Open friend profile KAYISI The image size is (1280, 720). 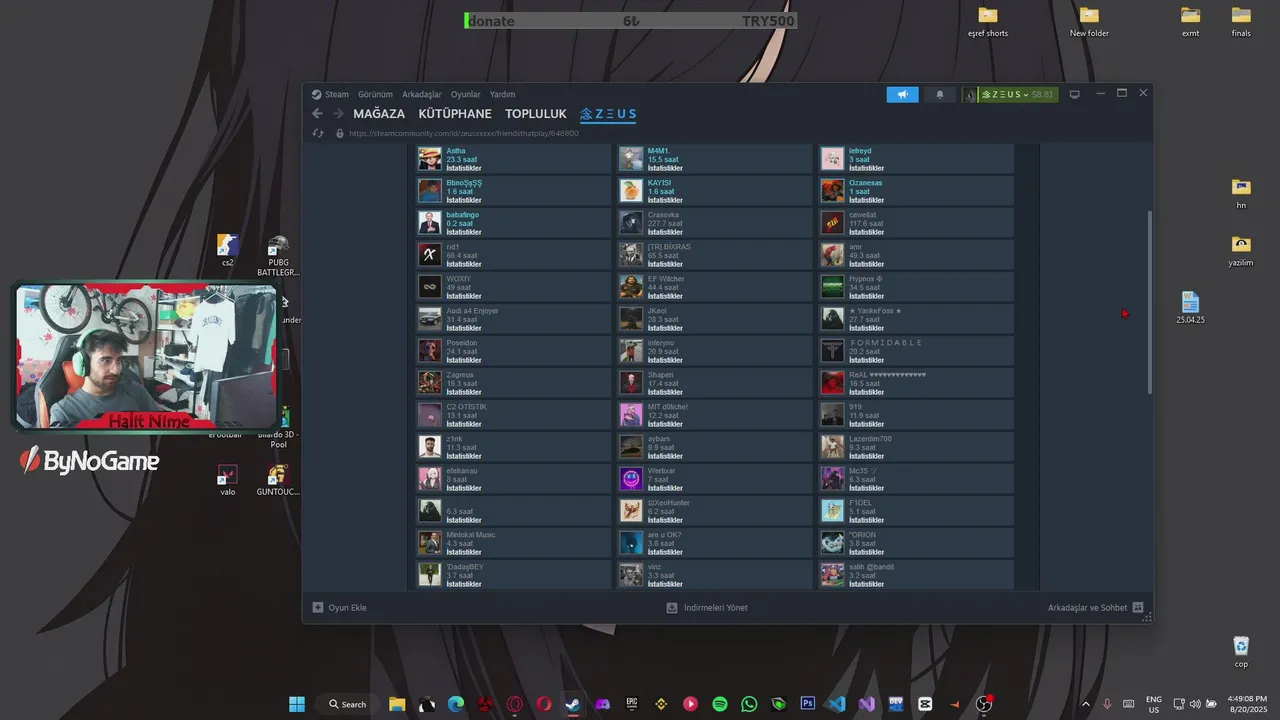pyautogui.click(x=659, y=183)
